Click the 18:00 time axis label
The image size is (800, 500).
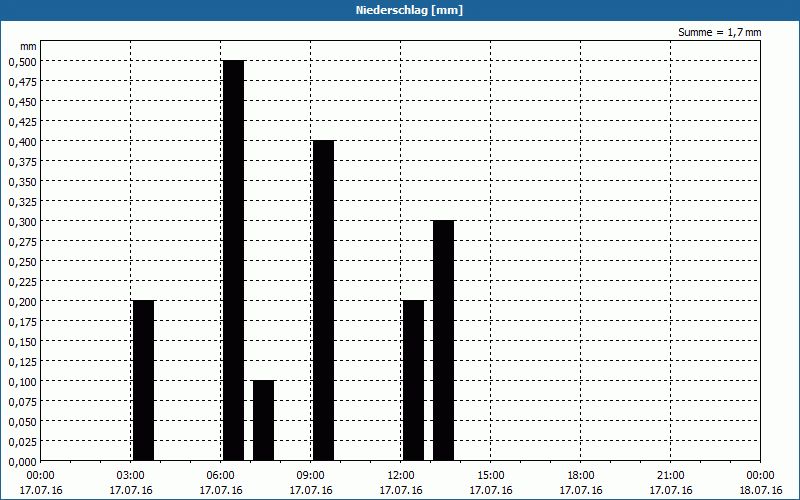click(581, 476)
